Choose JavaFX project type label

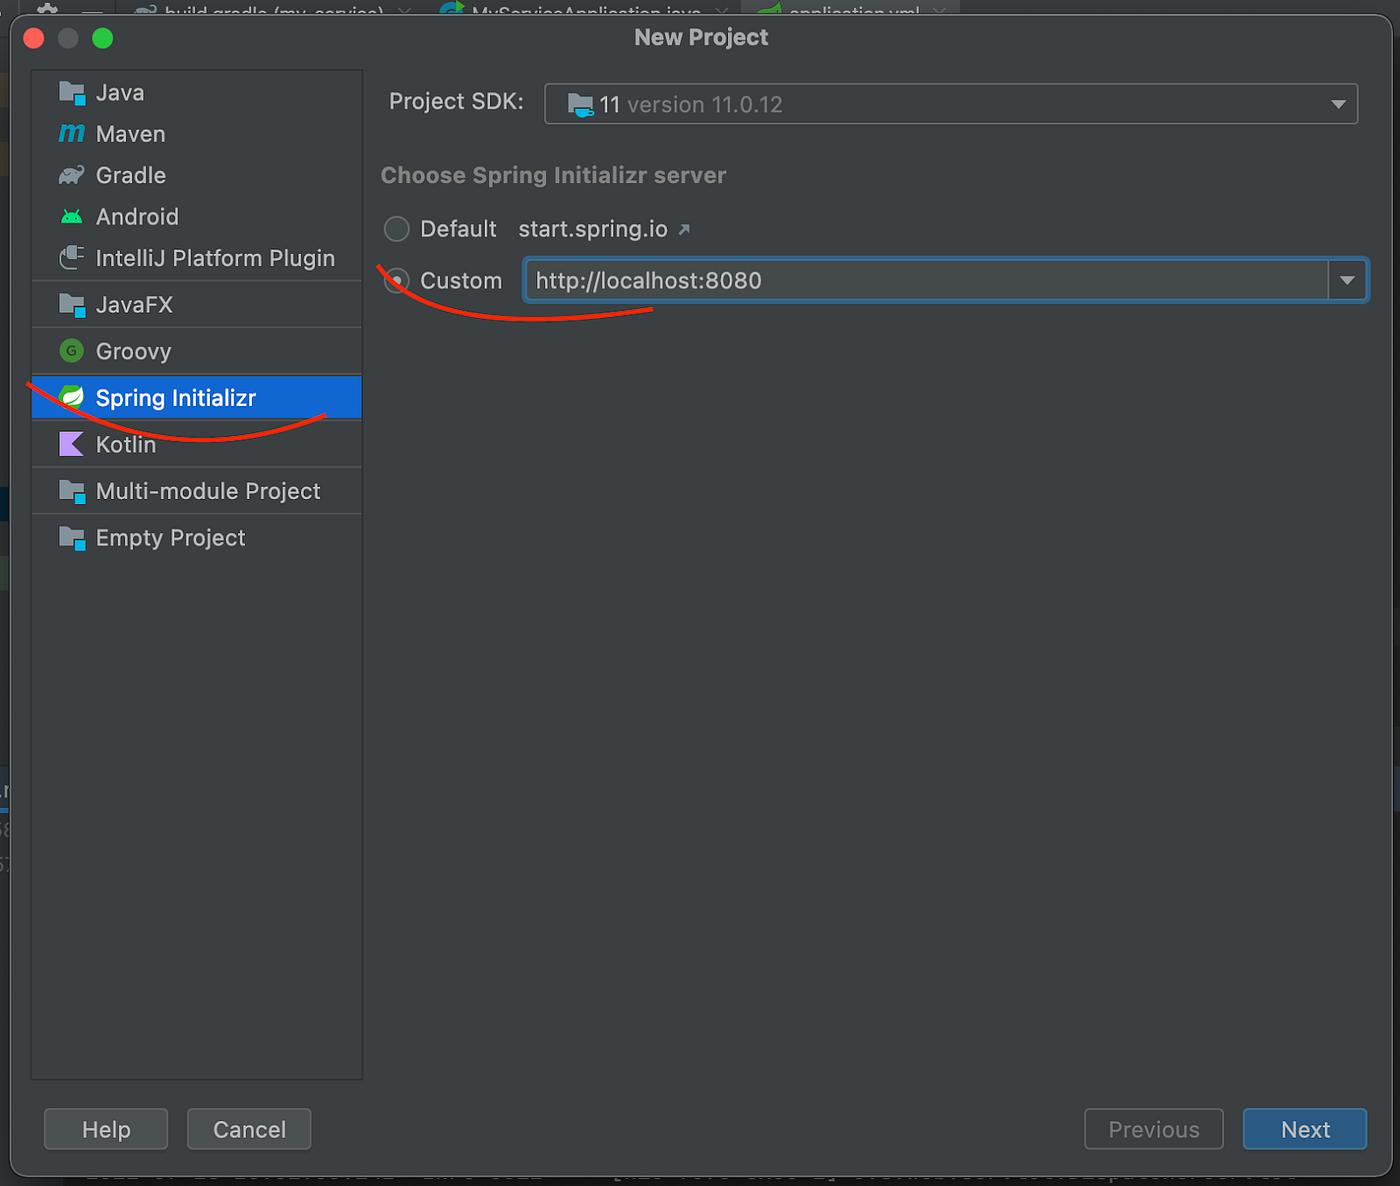pos(134,305)
